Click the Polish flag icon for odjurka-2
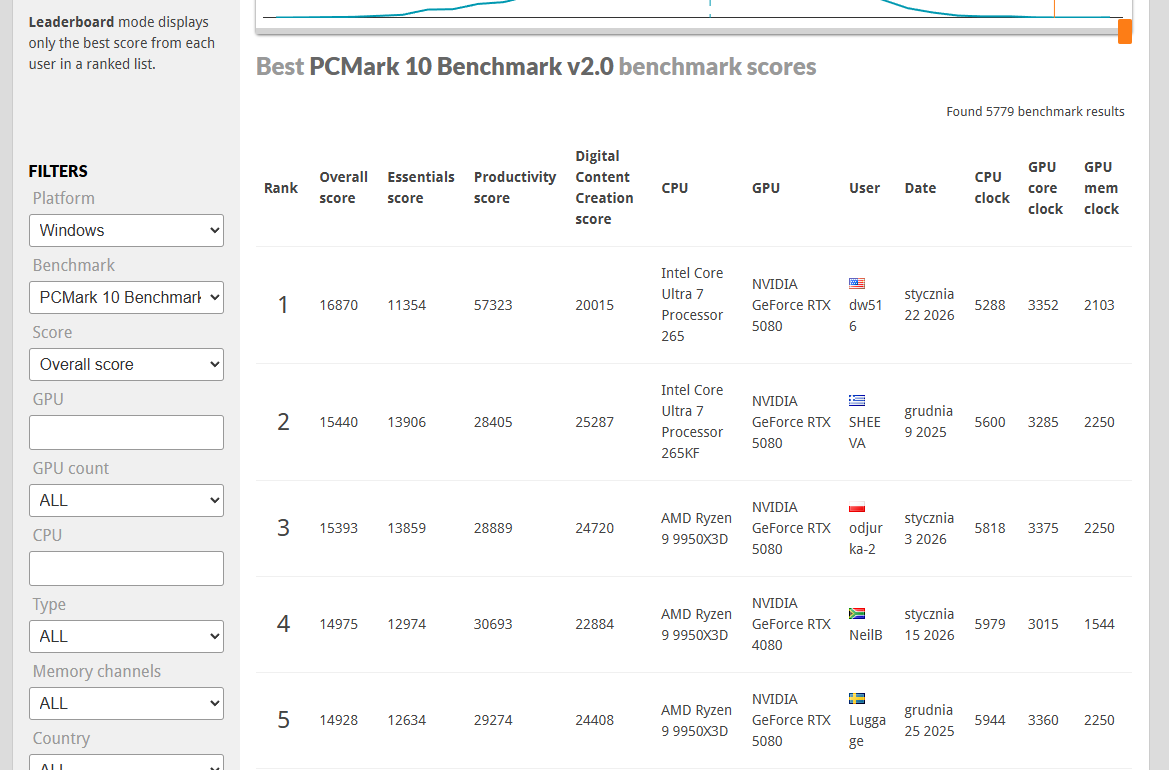 [857, 507]
